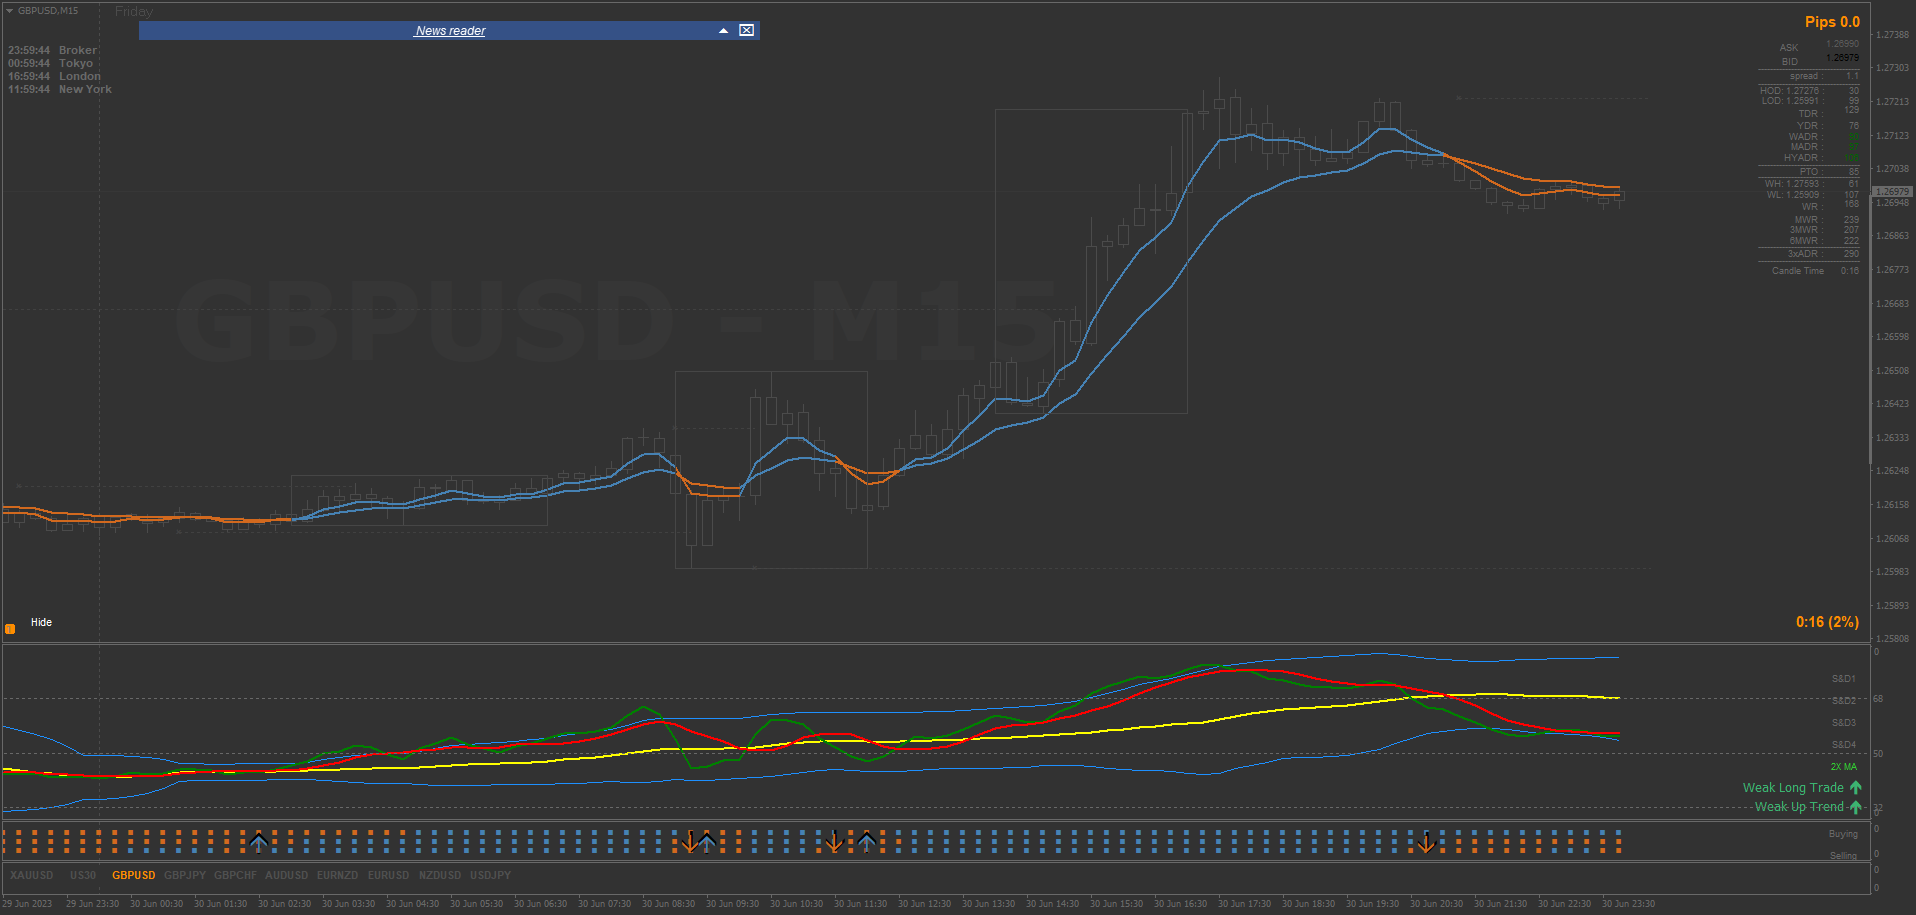Switch chart to US30 symbol
The image size is (1916, 915).
click(x=83, y=875)
